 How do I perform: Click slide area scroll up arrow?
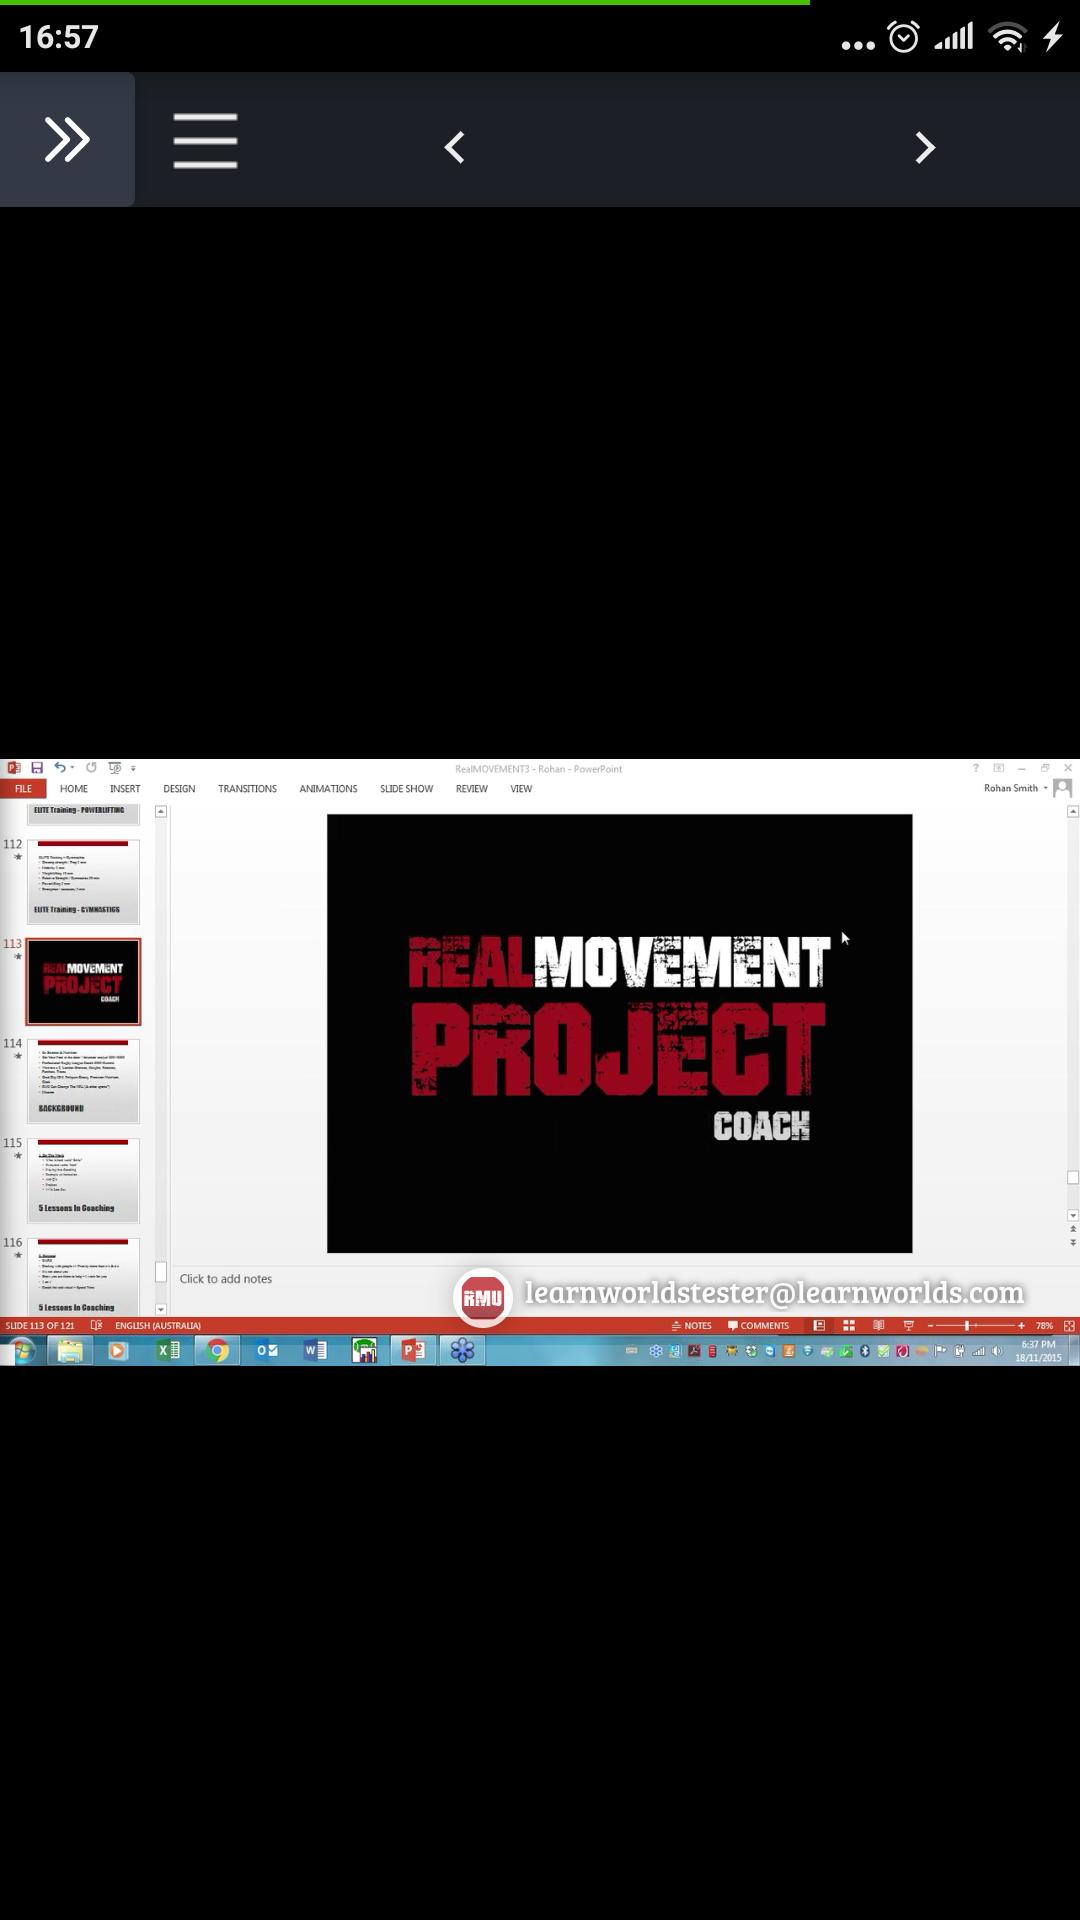click(1073, 812)
